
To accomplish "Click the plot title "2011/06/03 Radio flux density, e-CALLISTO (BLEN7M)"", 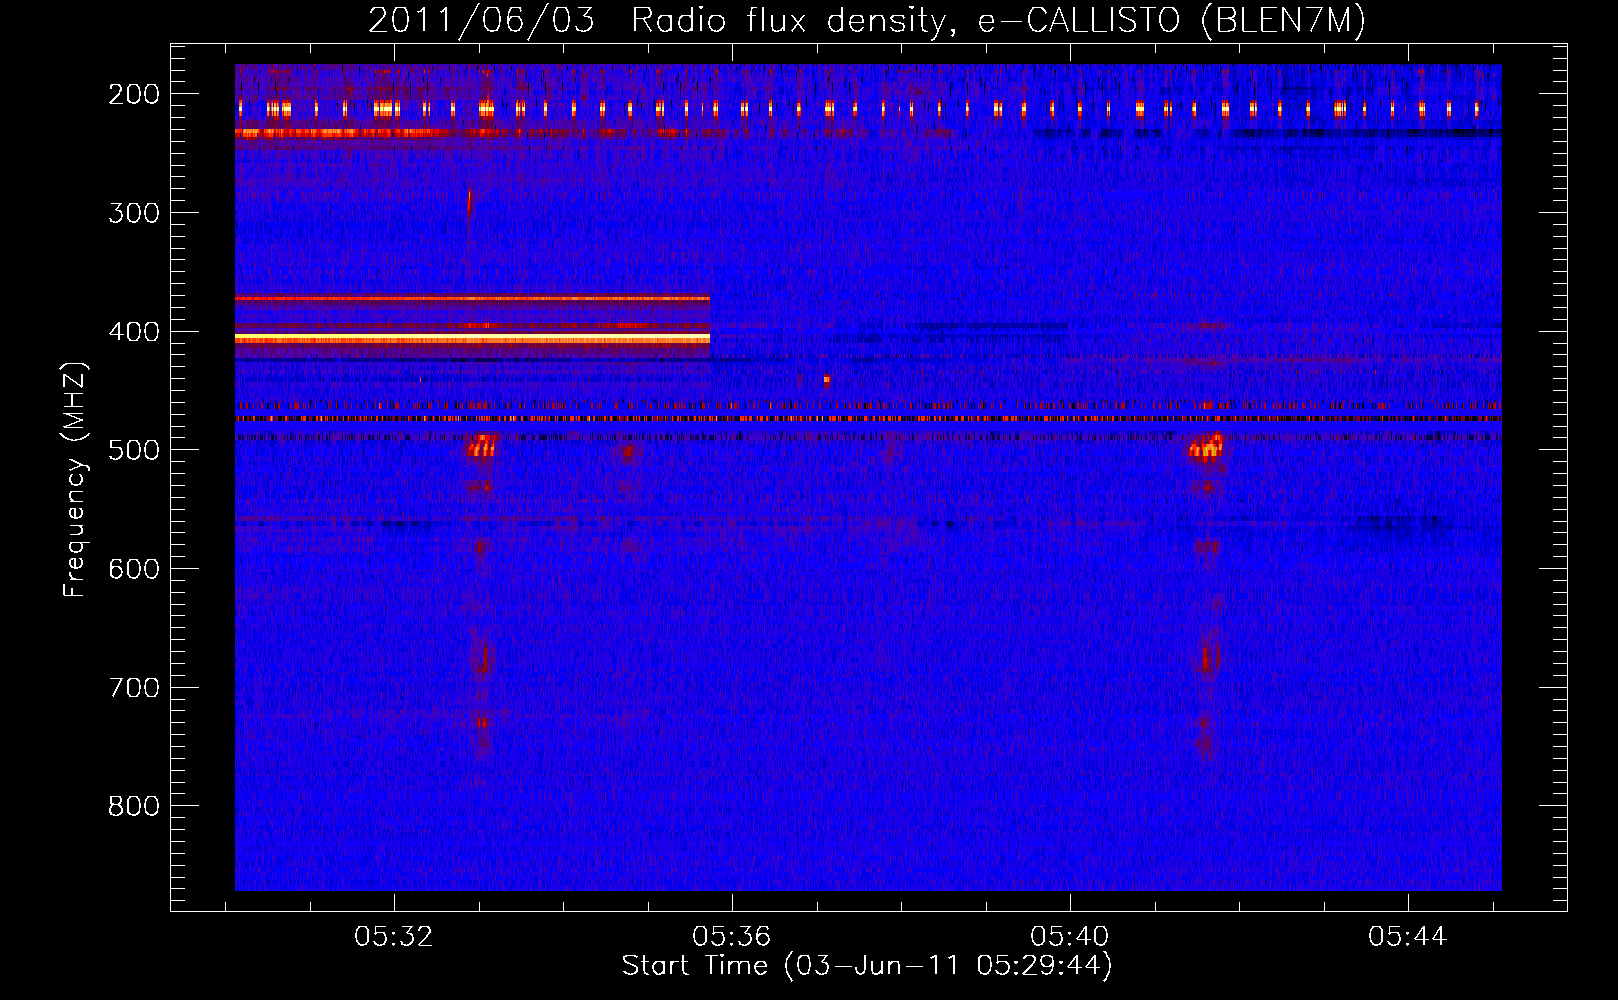I will tap(866, 21).
